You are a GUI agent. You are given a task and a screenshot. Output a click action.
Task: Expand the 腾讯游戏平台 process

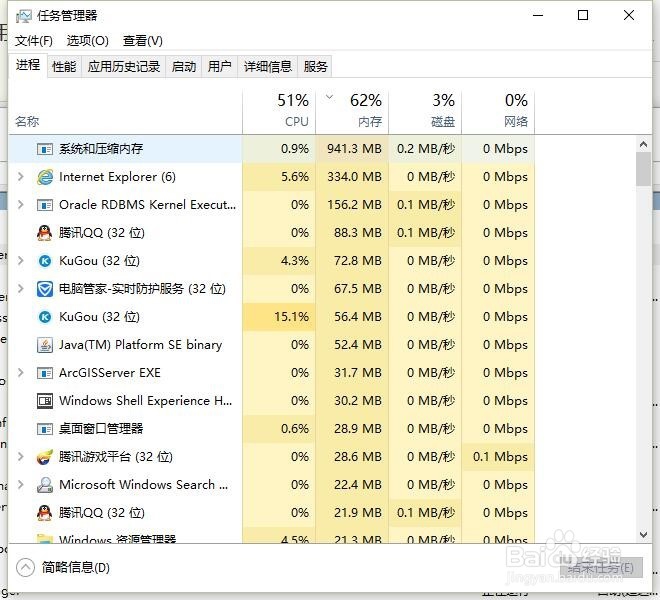20,456
